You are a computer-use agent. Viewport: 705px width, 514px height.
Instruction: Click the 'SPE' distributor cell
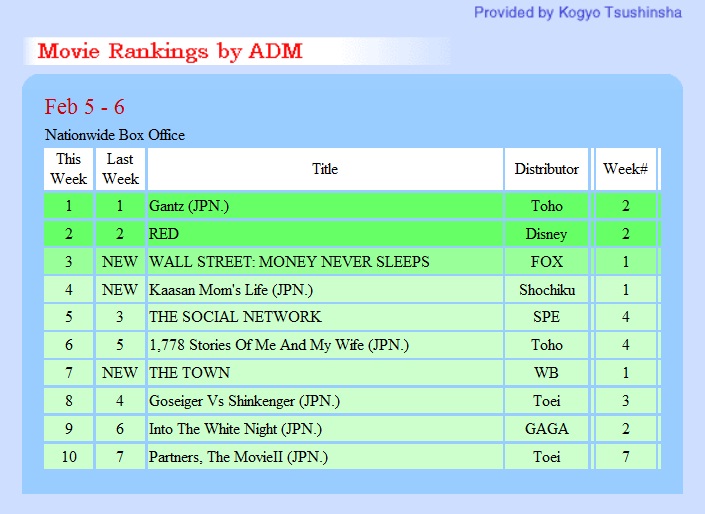pos(546,317)
